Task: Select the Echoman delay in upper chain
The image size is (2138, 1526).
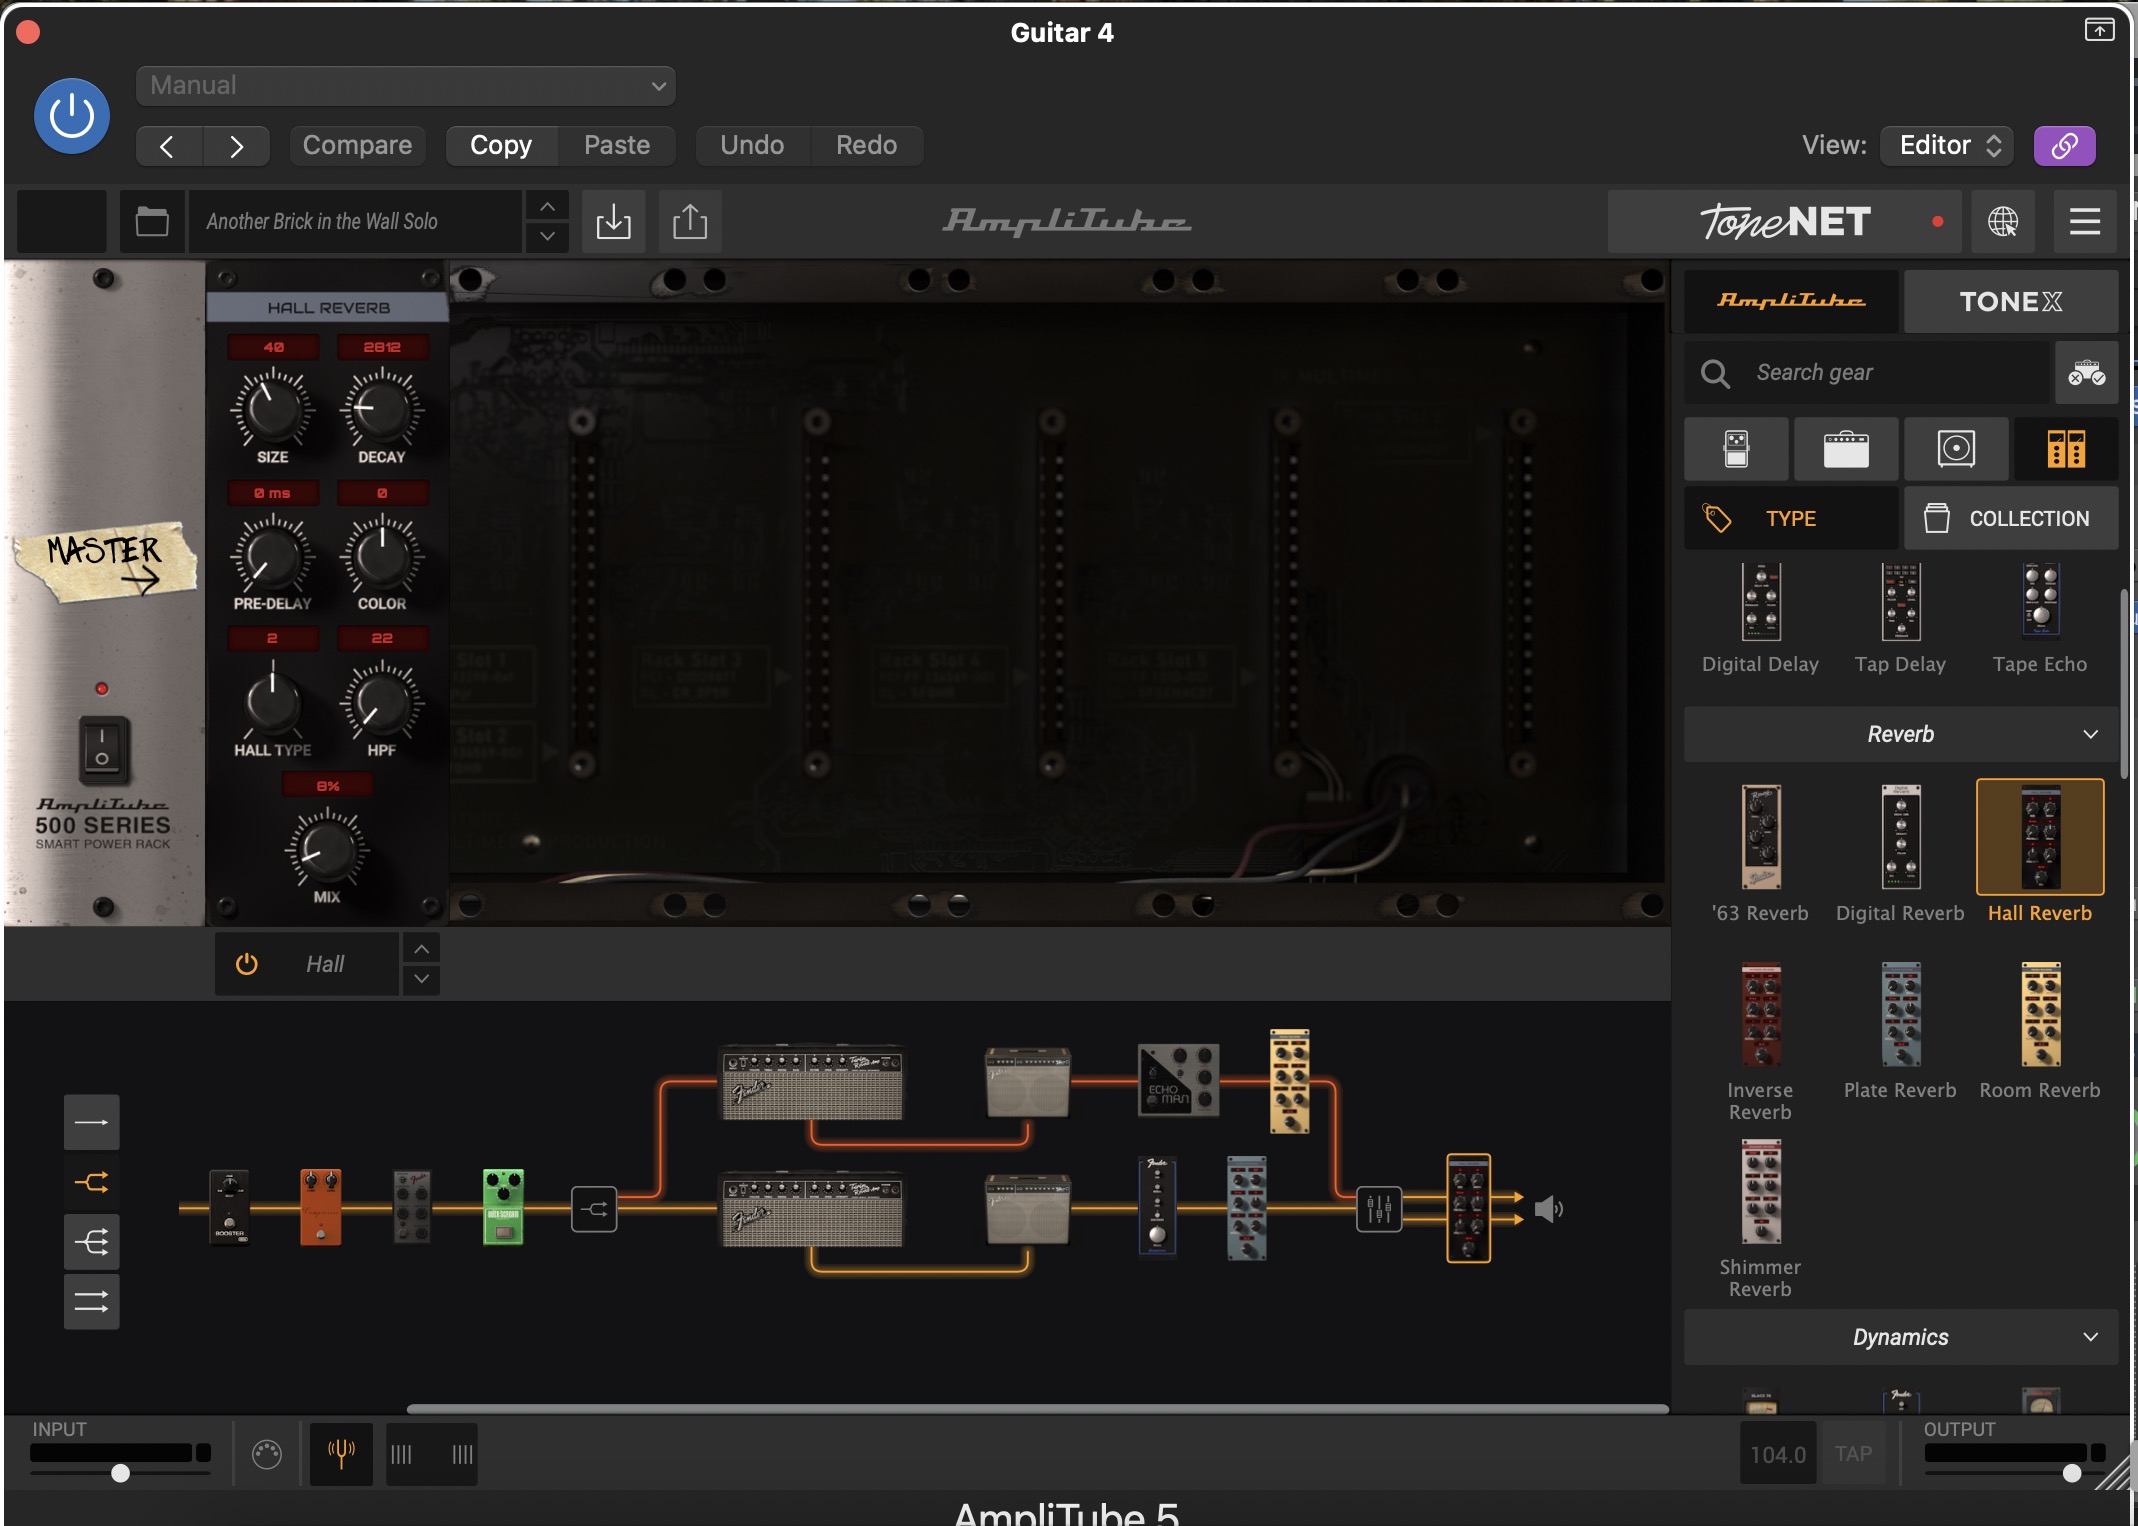Action: point(1179,1081)
